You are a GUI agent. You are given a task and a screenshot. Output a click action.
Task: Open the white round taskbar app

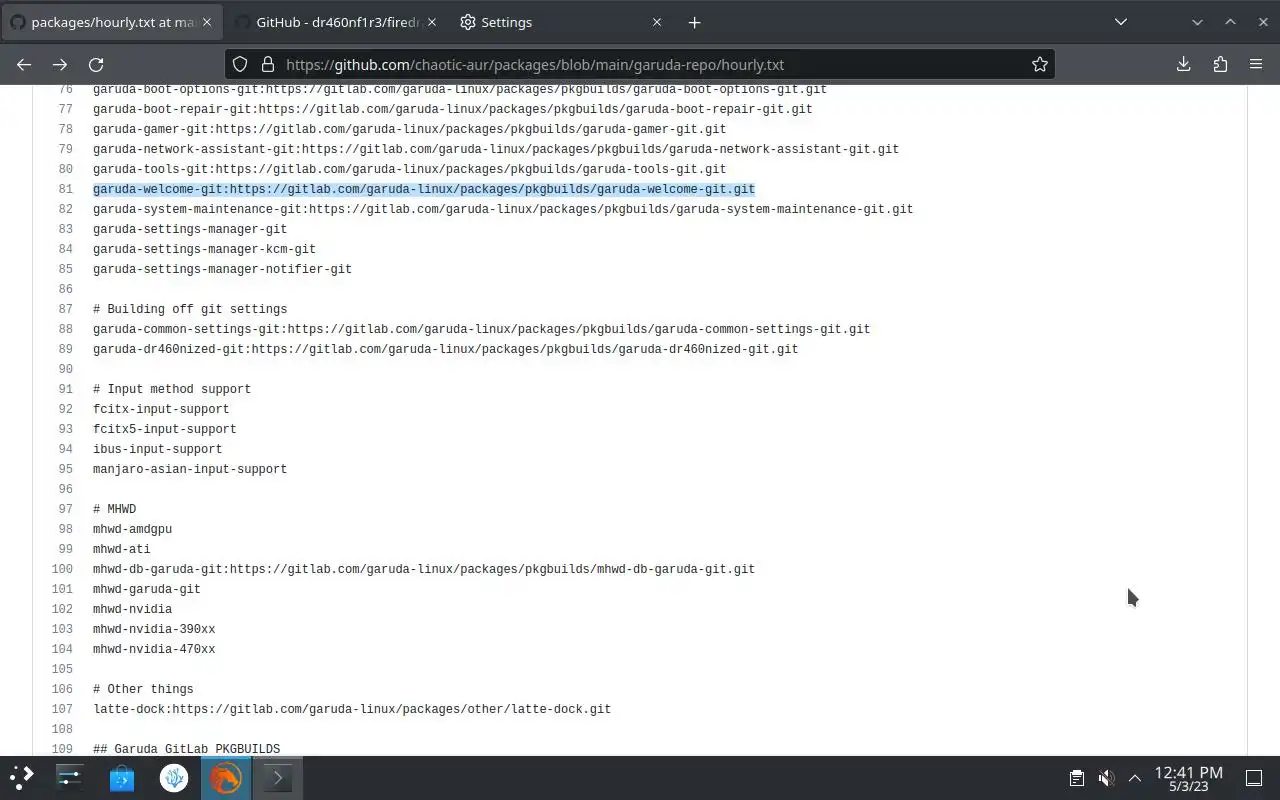tap(174, 777)
